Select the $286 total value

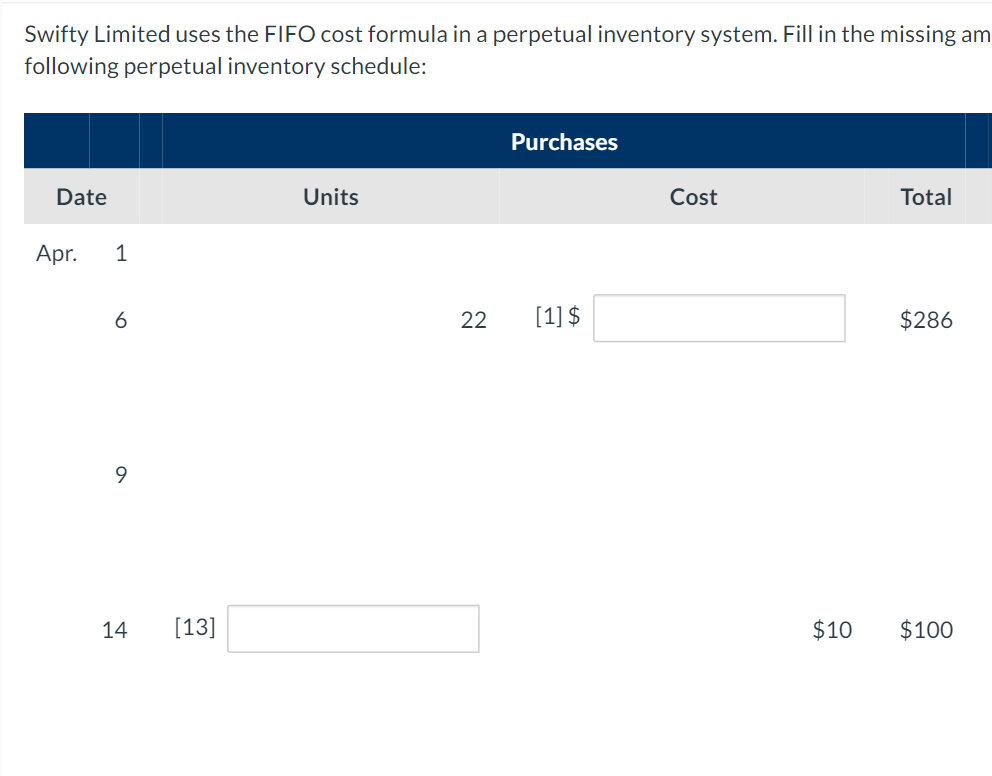[x=925, y=319]
